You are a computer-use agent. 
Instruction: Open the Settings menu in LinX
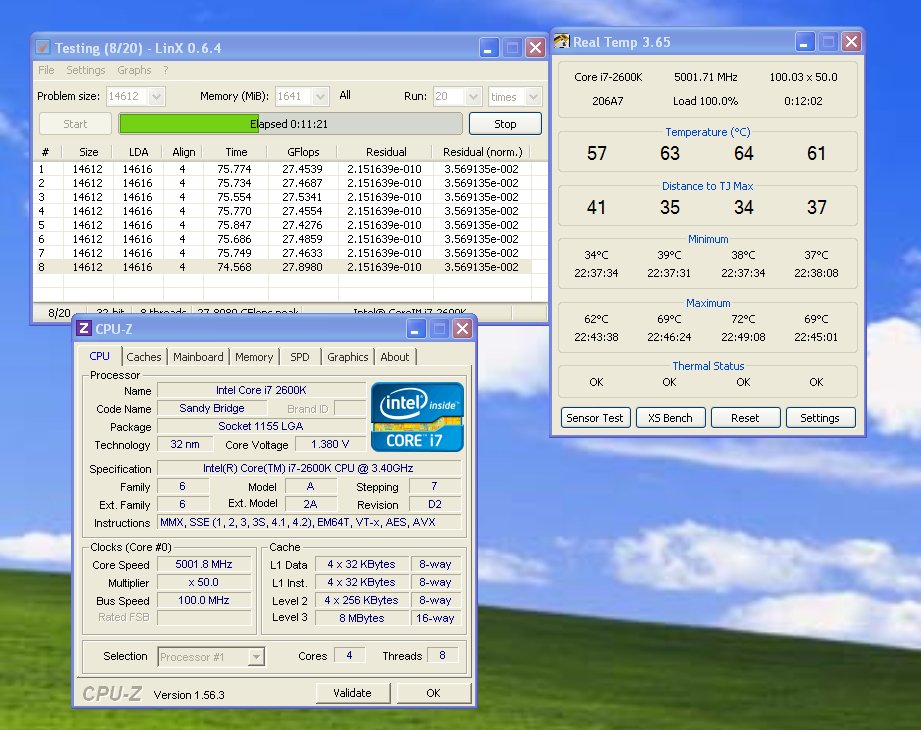click(x=86, y=71)
